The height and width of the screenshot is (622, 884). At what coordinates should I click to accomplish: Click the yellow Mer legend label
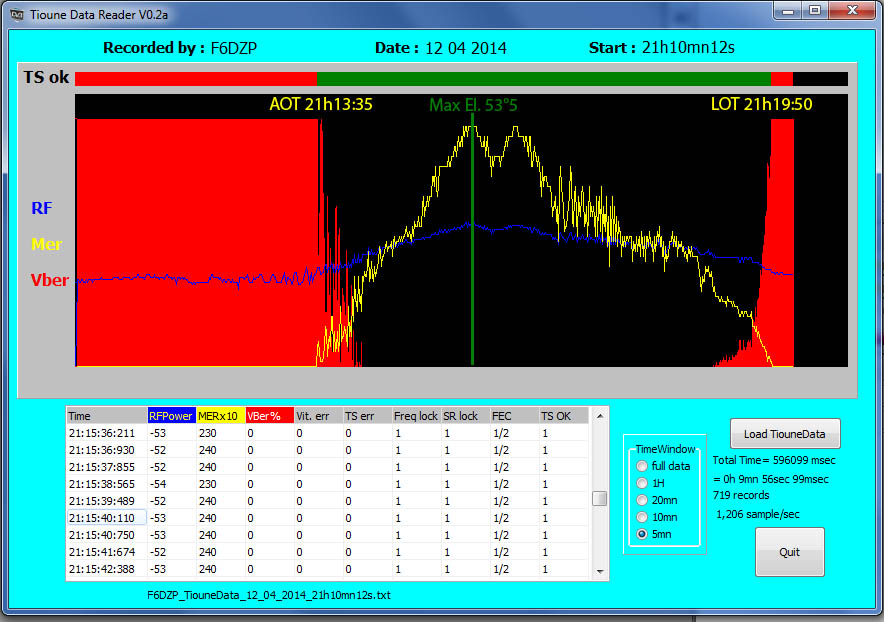coord(46,244)
